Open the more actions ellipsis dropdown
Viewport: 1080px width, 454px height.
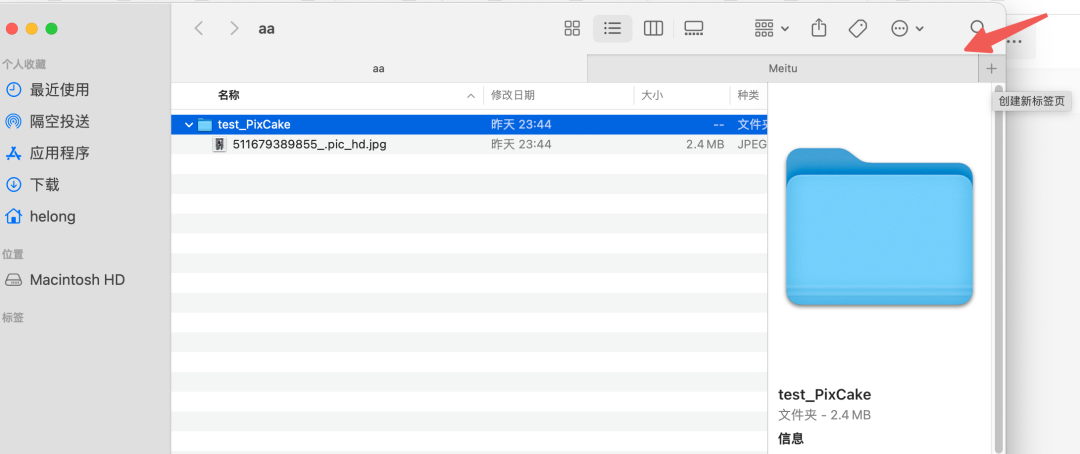coord(906,29)
